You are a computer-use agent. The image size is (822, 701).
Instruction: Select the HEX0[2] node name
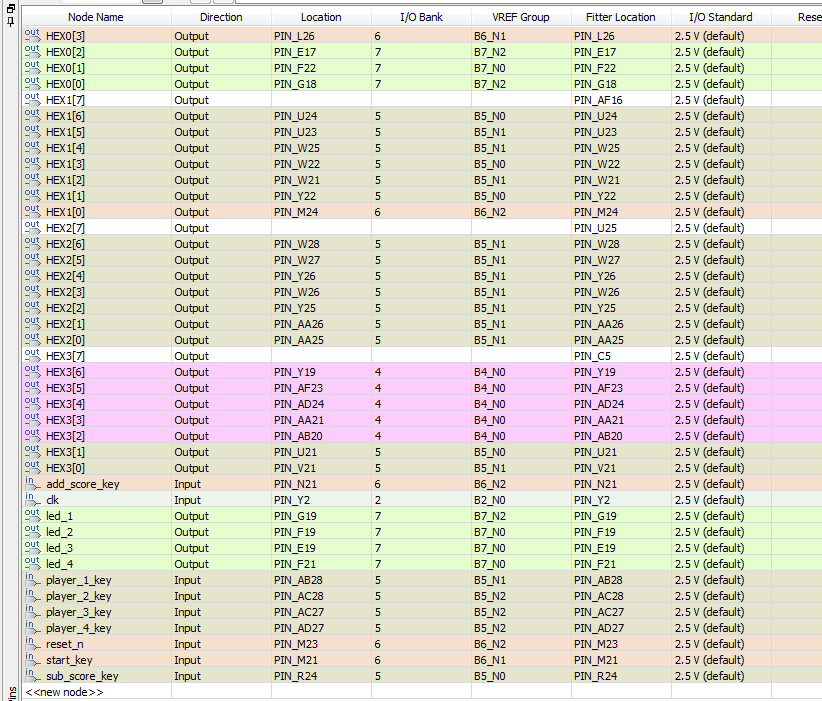tap(65, 52)
